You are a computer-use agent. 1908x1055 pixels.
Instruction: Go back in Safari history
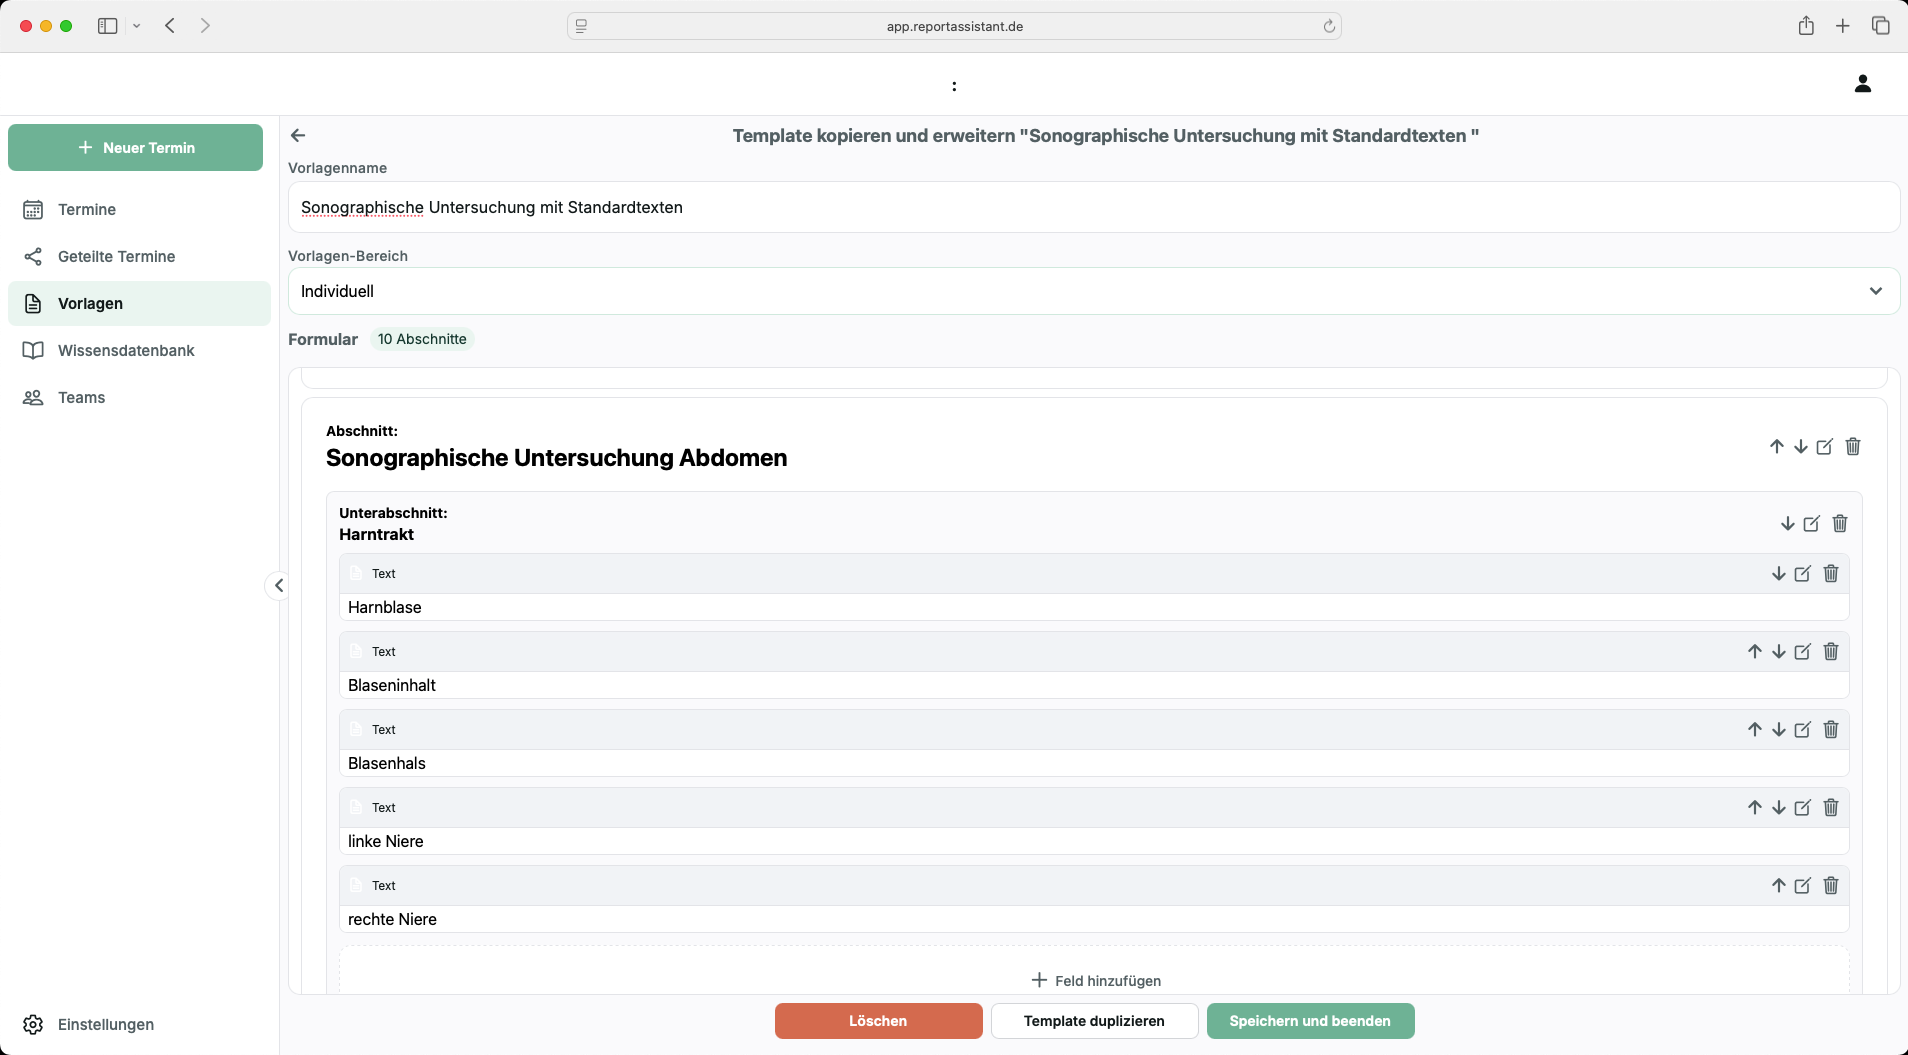coord(170,26)
